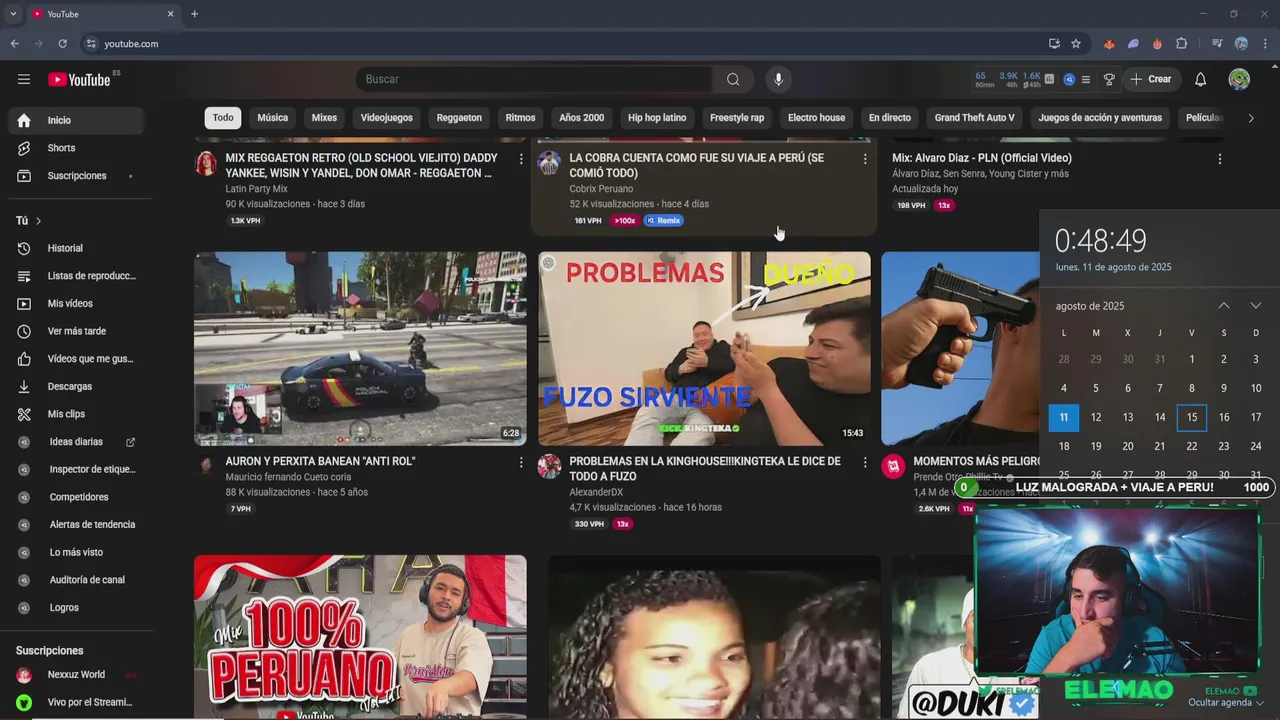Image resolution: width=1280 pixels, height=720 pixels.
Task: Open options for PROBLEMAS EN LA KINGHOUSE video
Action: tap(864, 463)
